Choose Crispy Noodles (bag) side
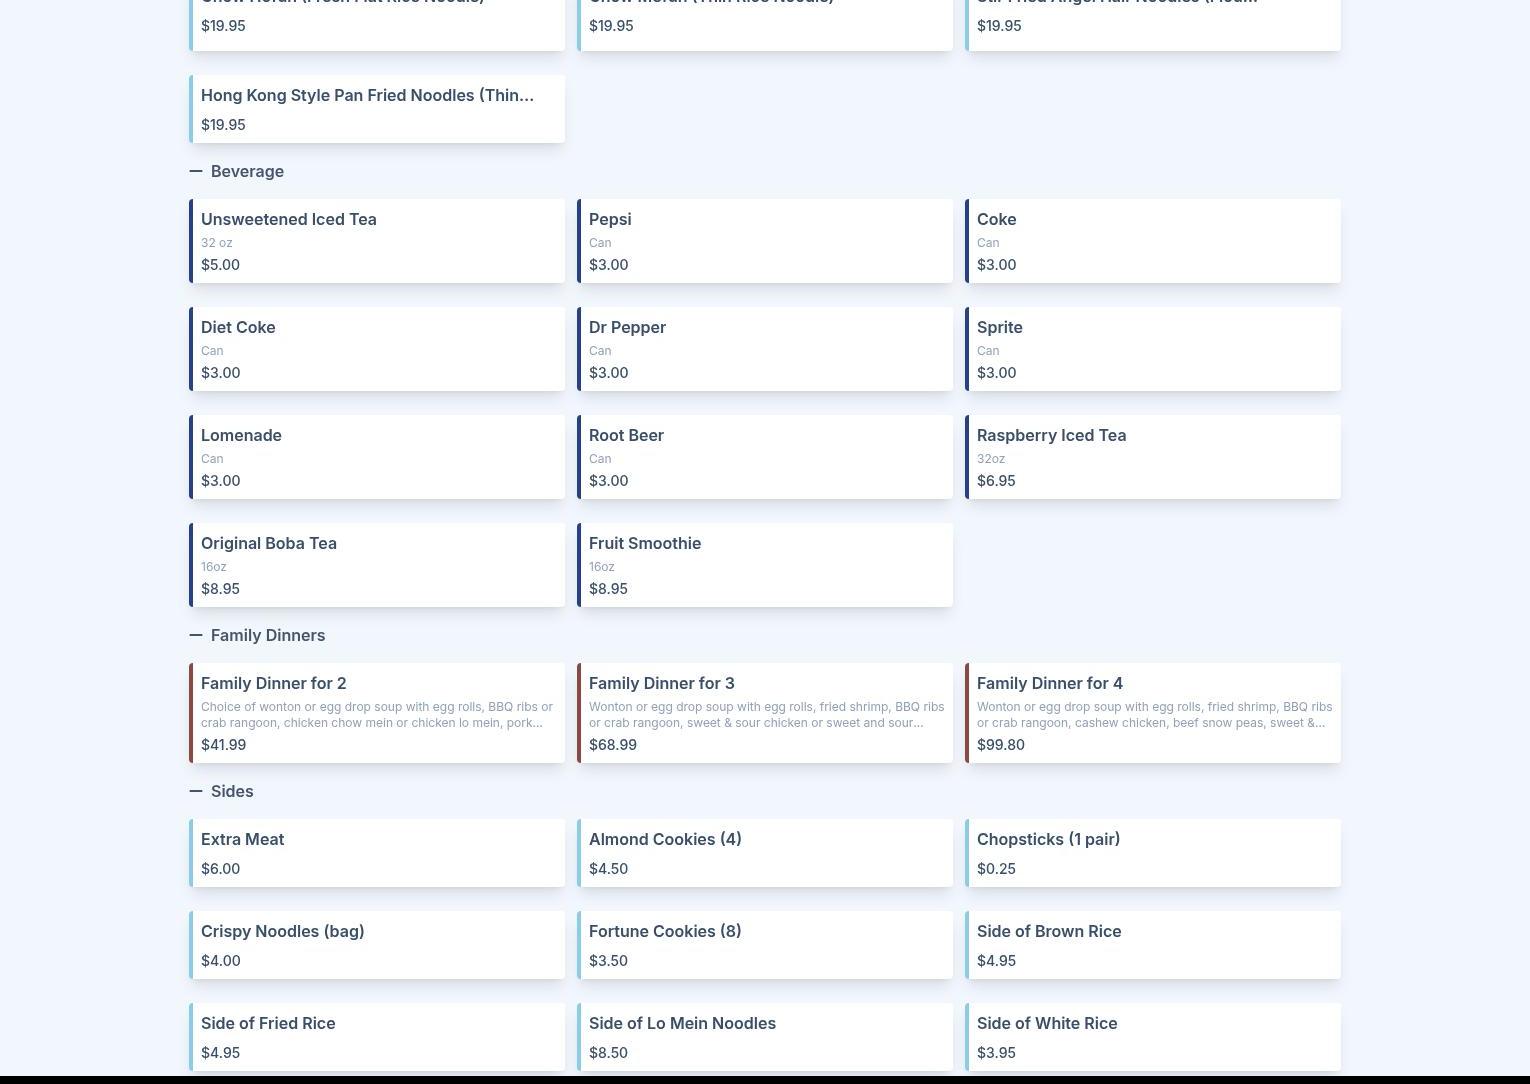Image resolution: width=1530 pixels, height=1084 pixels. (377, 945)
